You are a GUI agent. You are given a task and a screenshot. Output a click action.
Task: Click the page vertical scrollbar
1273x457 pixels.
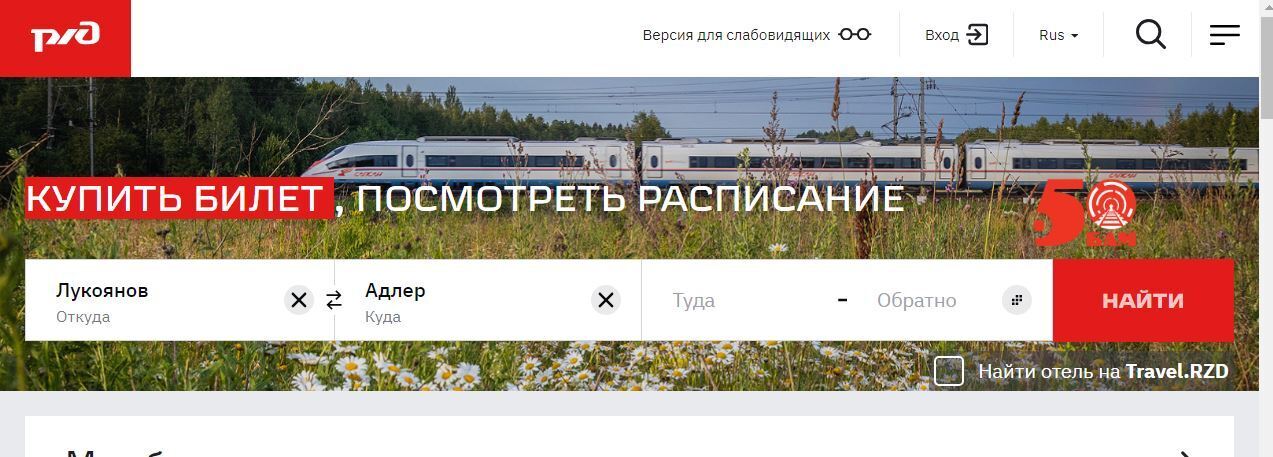[1266, 228]
